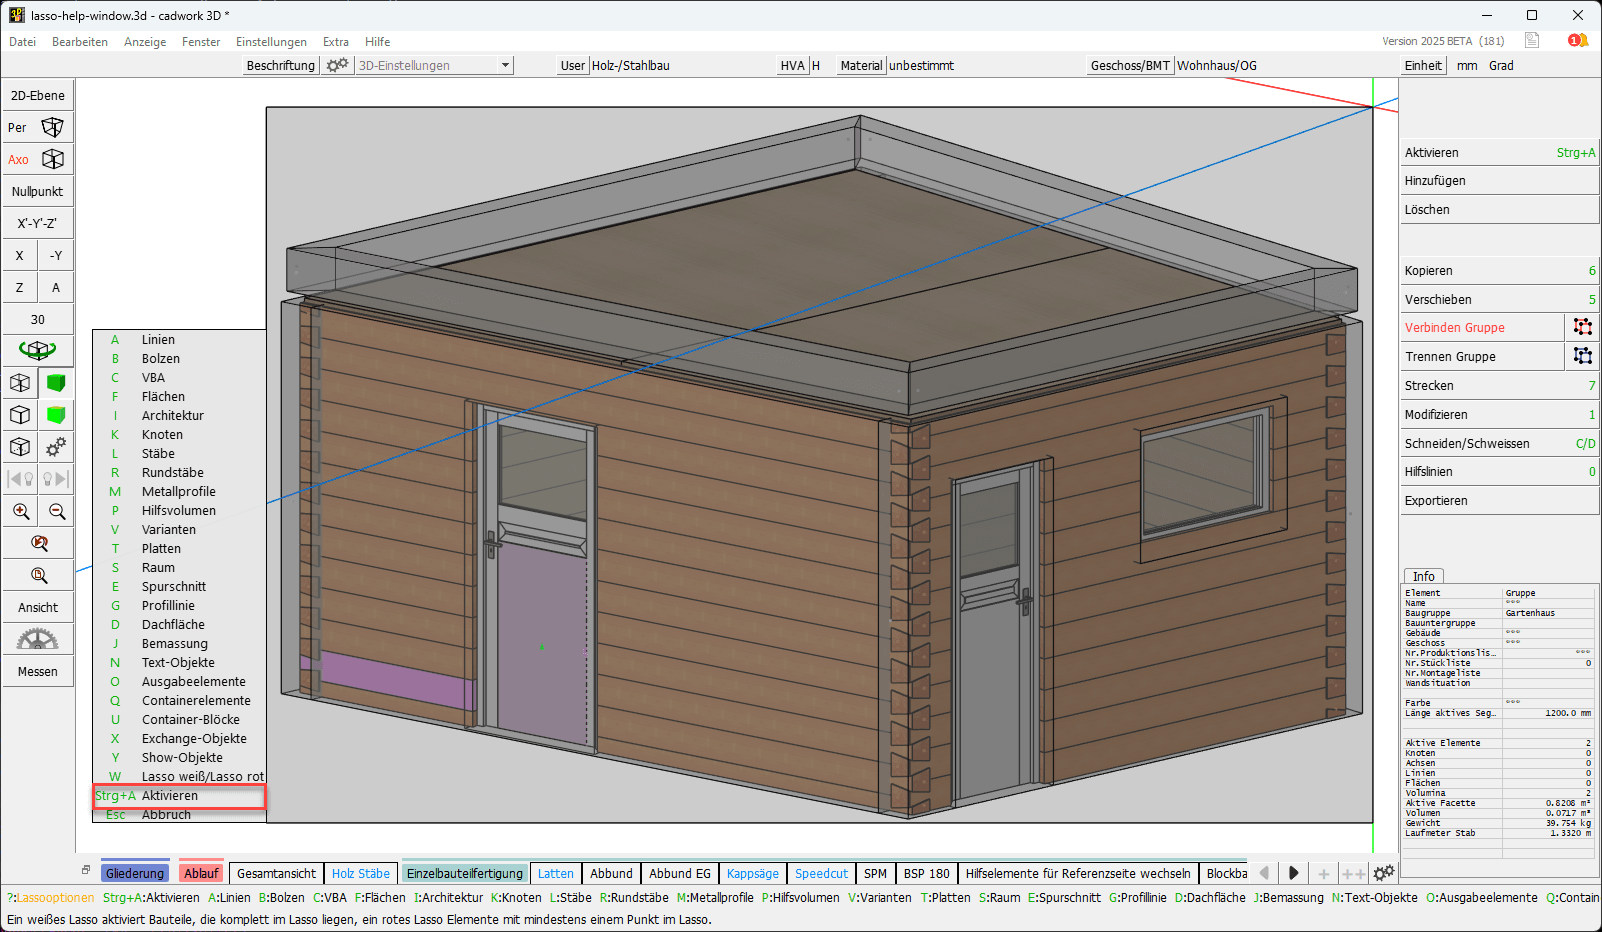
Task: Open the Info tab in the right panel
Action: pyautogui.click(x=1424, y=576)
